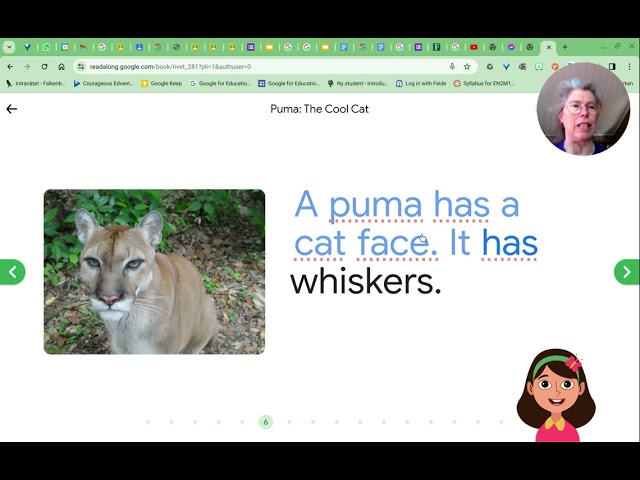The image size is (640, 480).
Task: Open the browser home page
Action: (61, 67)
